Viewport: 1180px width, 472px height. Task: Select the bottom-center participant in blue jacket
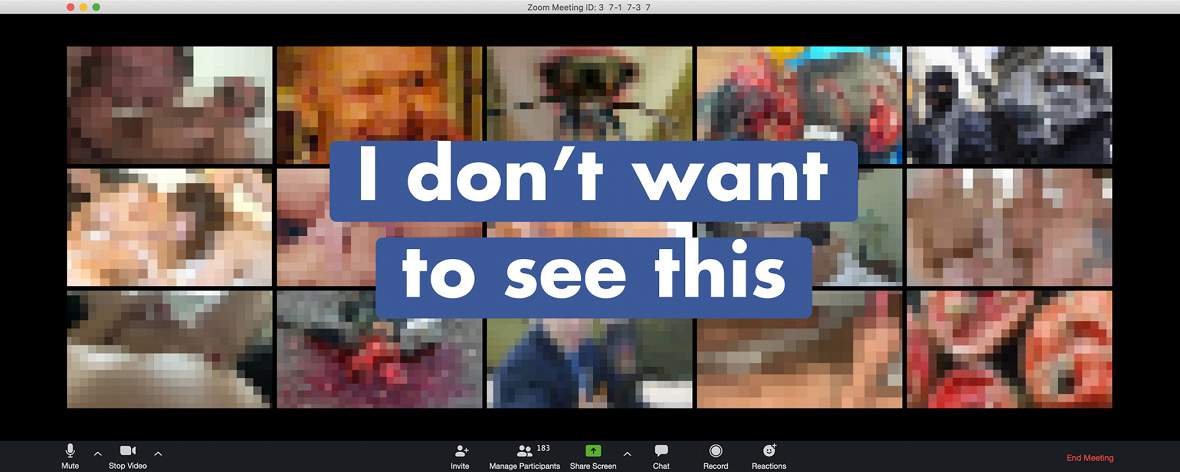(589, 363)
